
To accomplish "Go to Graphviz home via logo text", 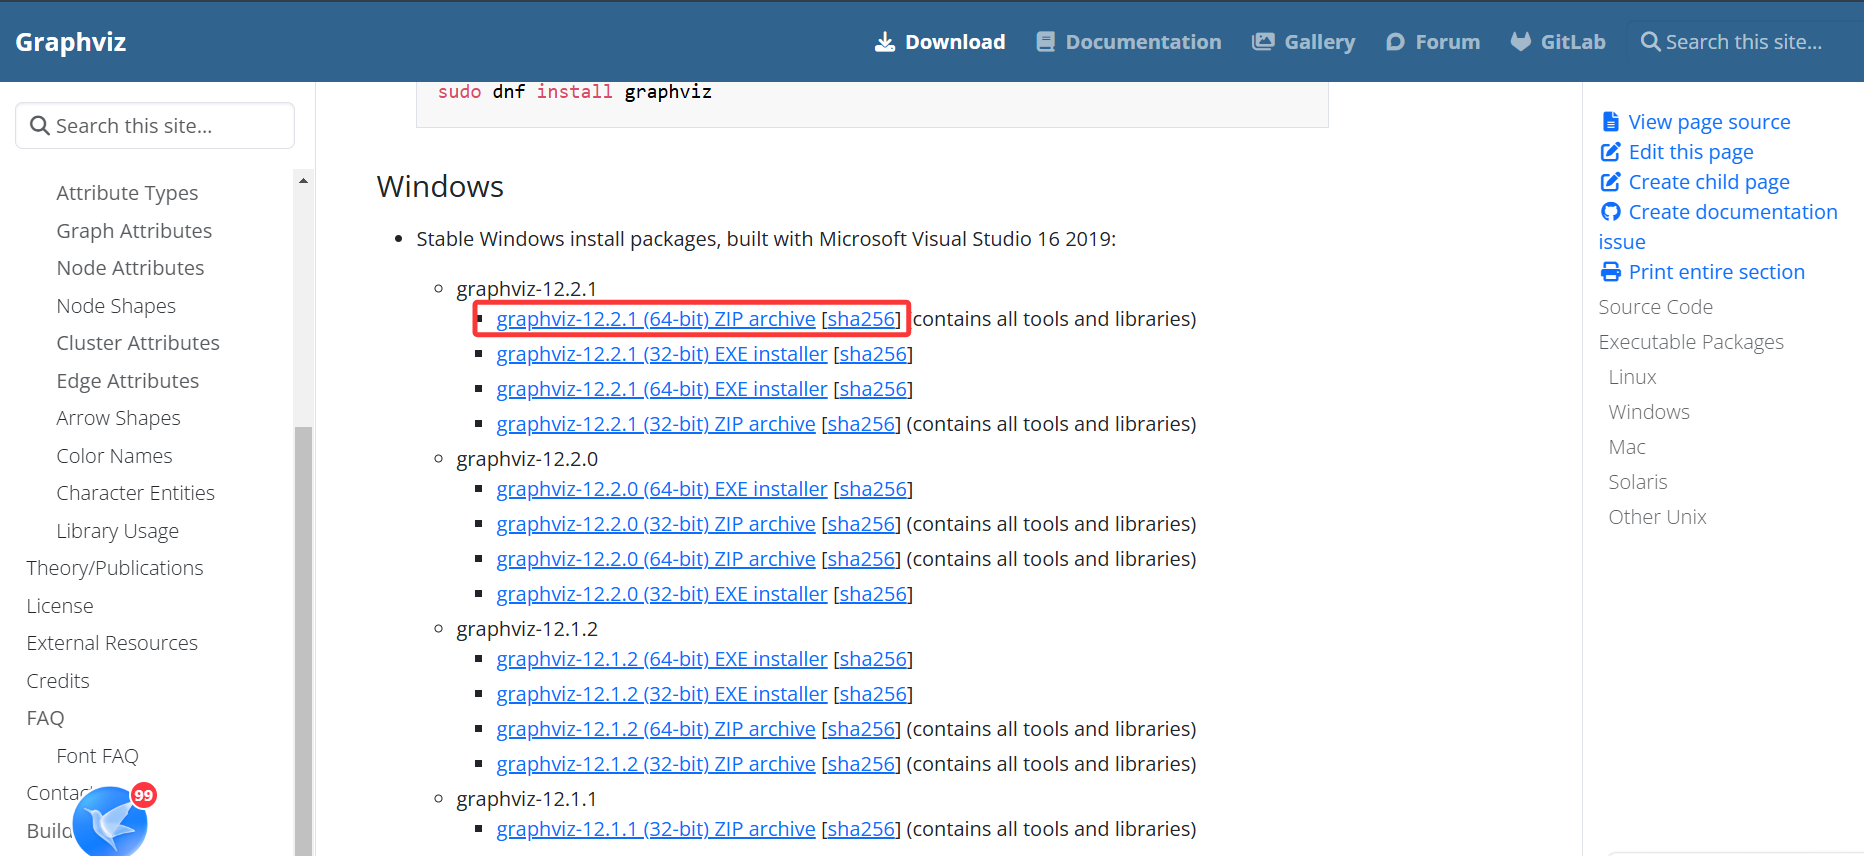I will point(71,42).
